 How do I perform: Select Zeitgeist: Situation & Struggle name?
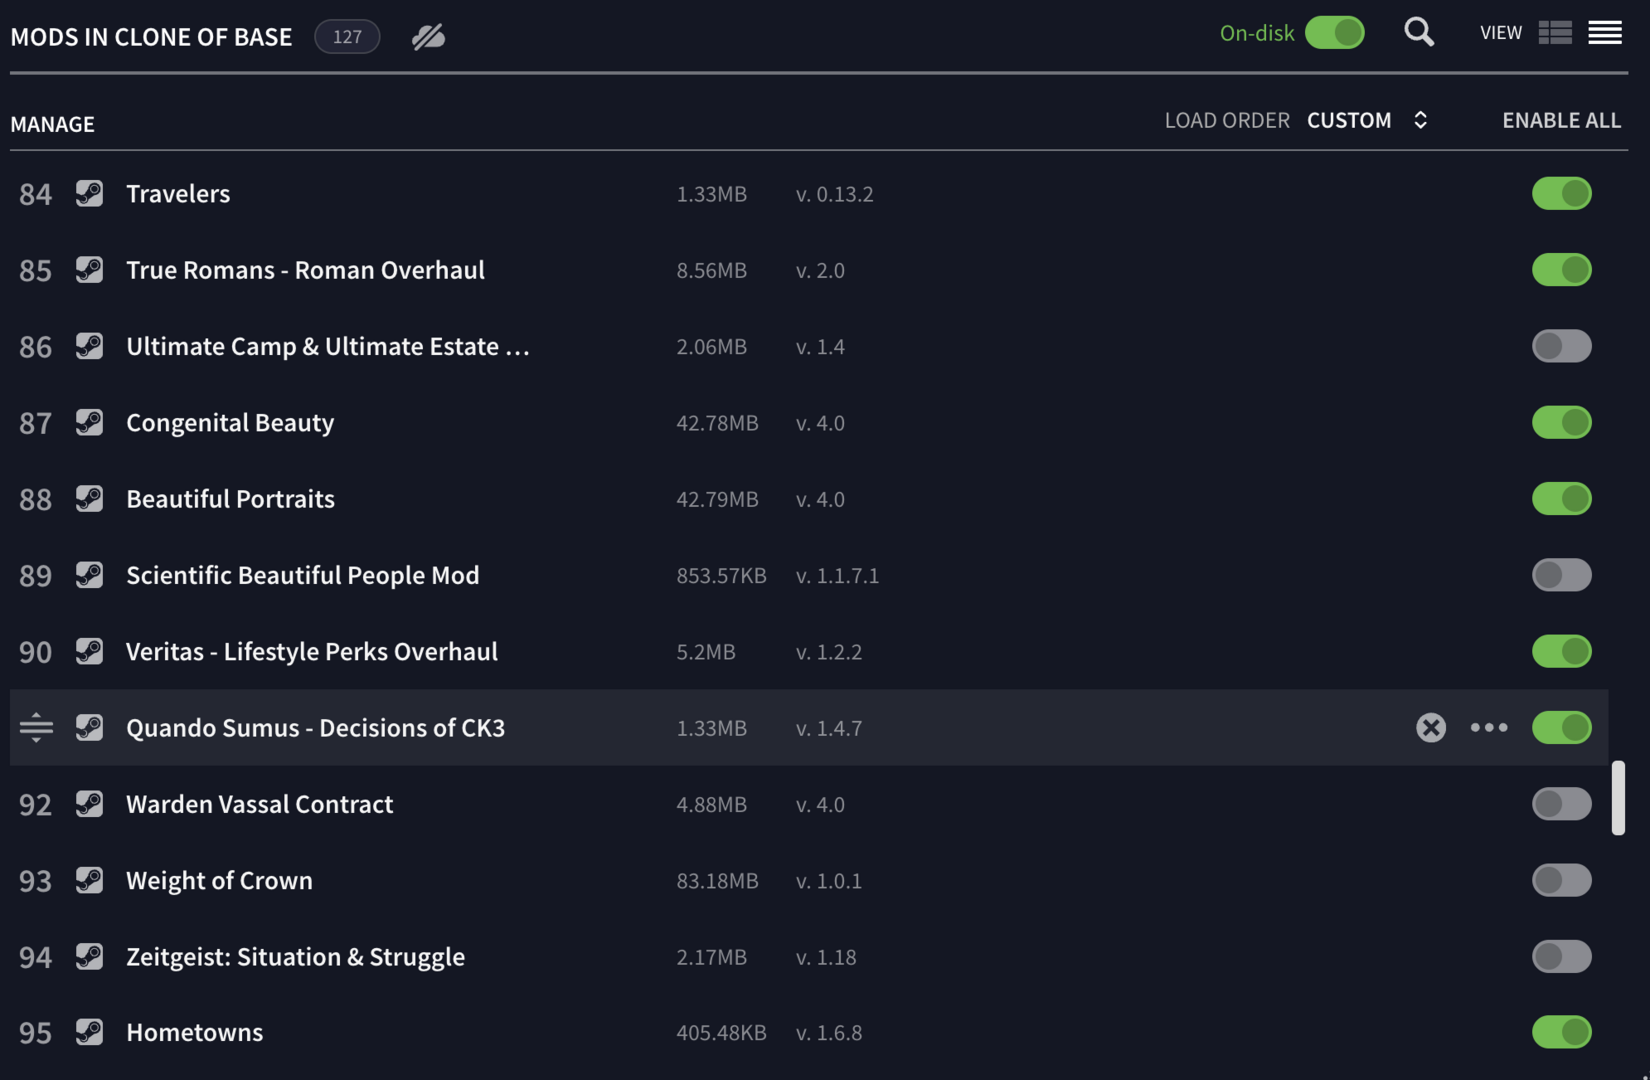coord(296,956)
